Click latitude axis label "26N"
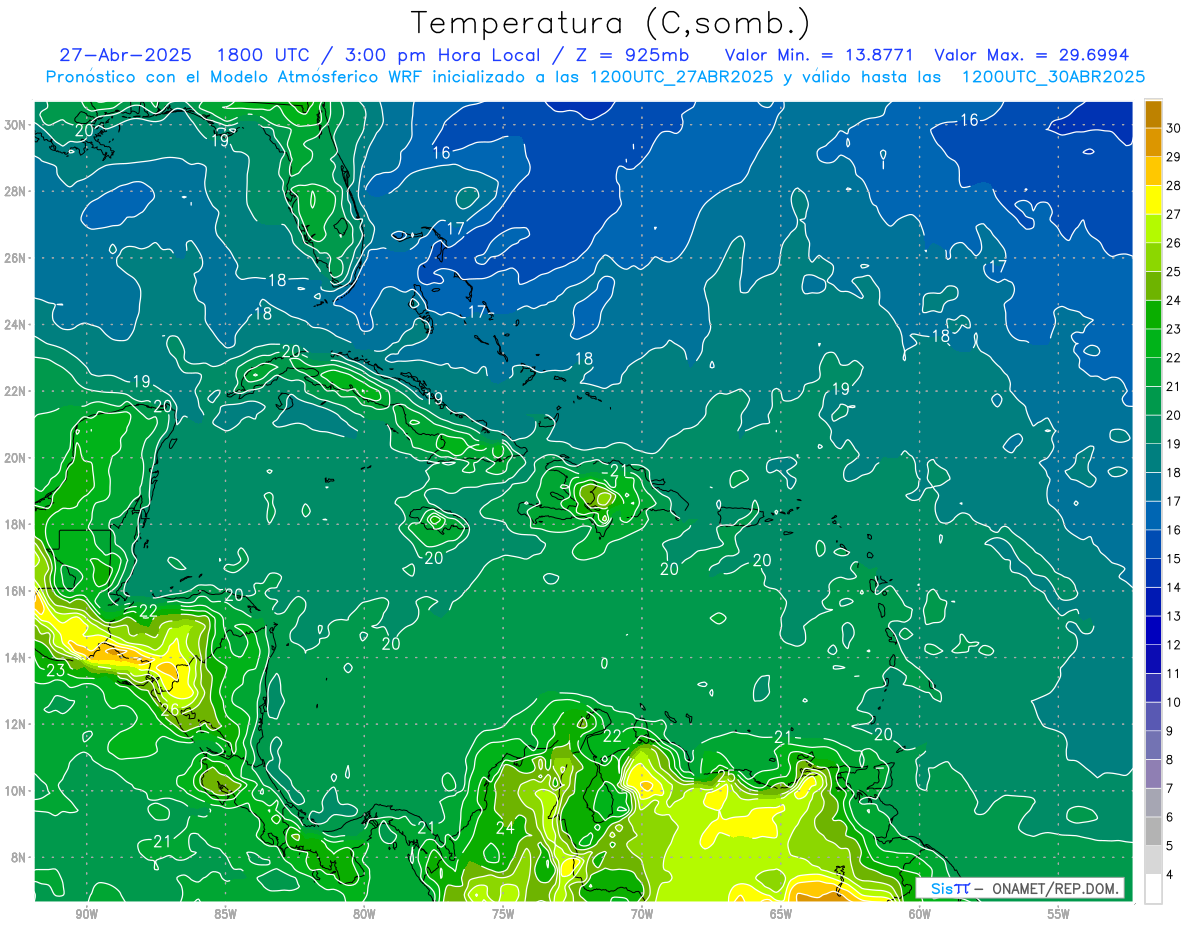 click(x=15, y=258)
